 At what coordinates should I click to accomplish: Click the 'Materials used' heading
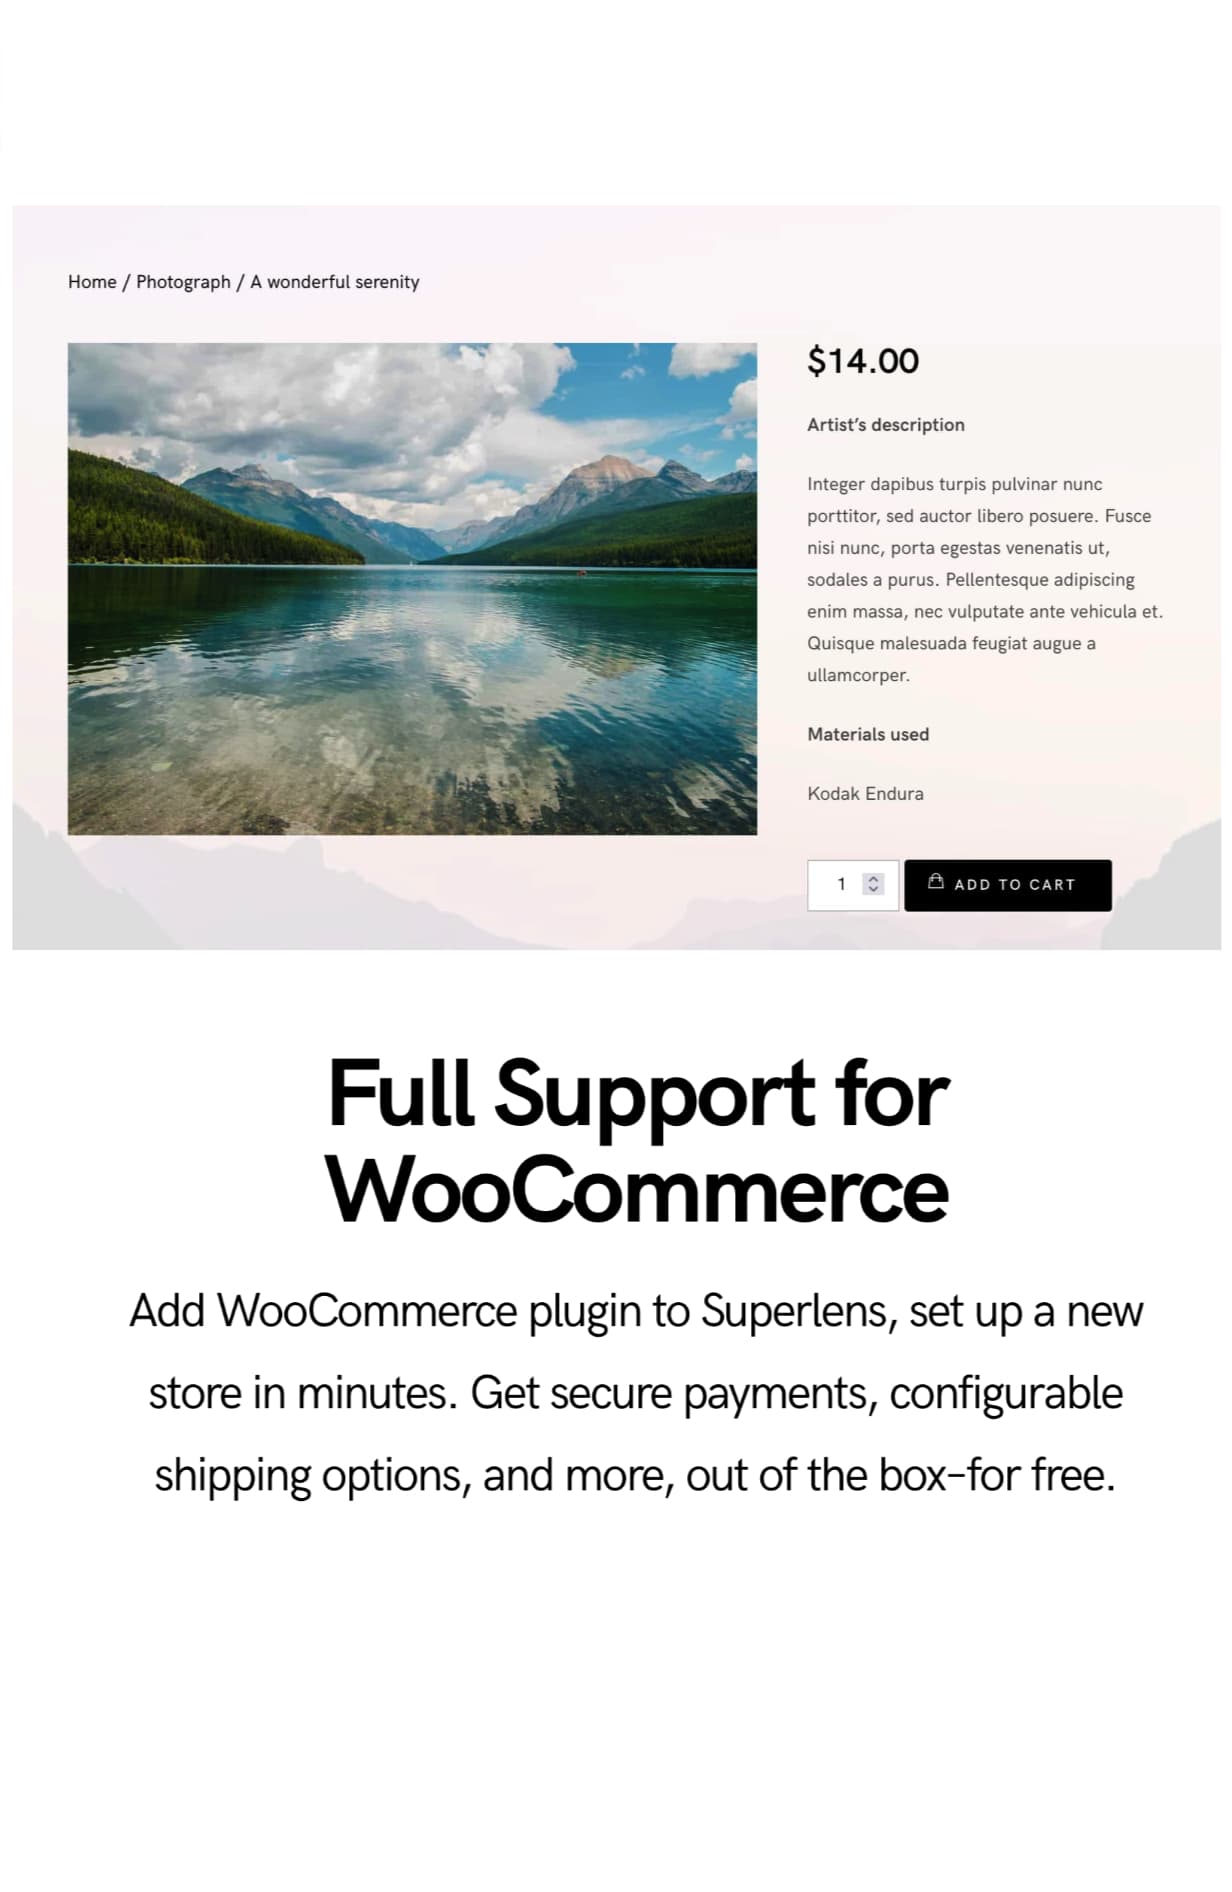868,734
